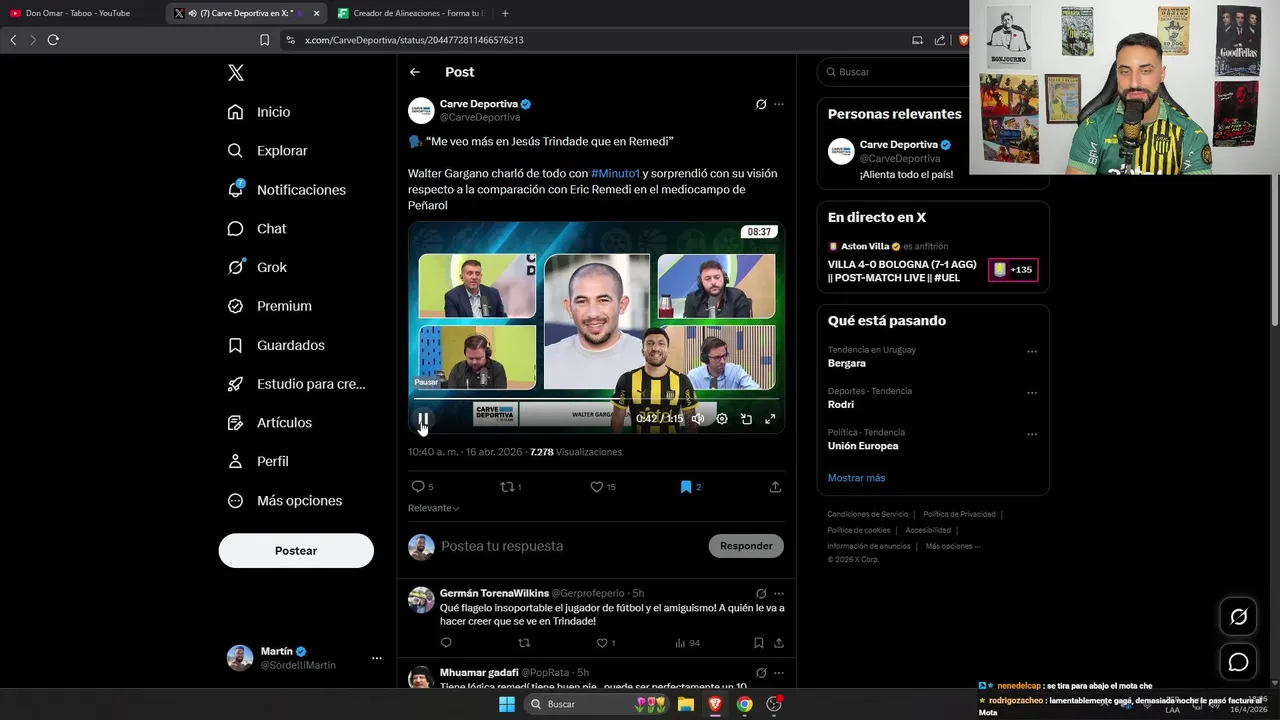Open Perfil page

(258, 462)
